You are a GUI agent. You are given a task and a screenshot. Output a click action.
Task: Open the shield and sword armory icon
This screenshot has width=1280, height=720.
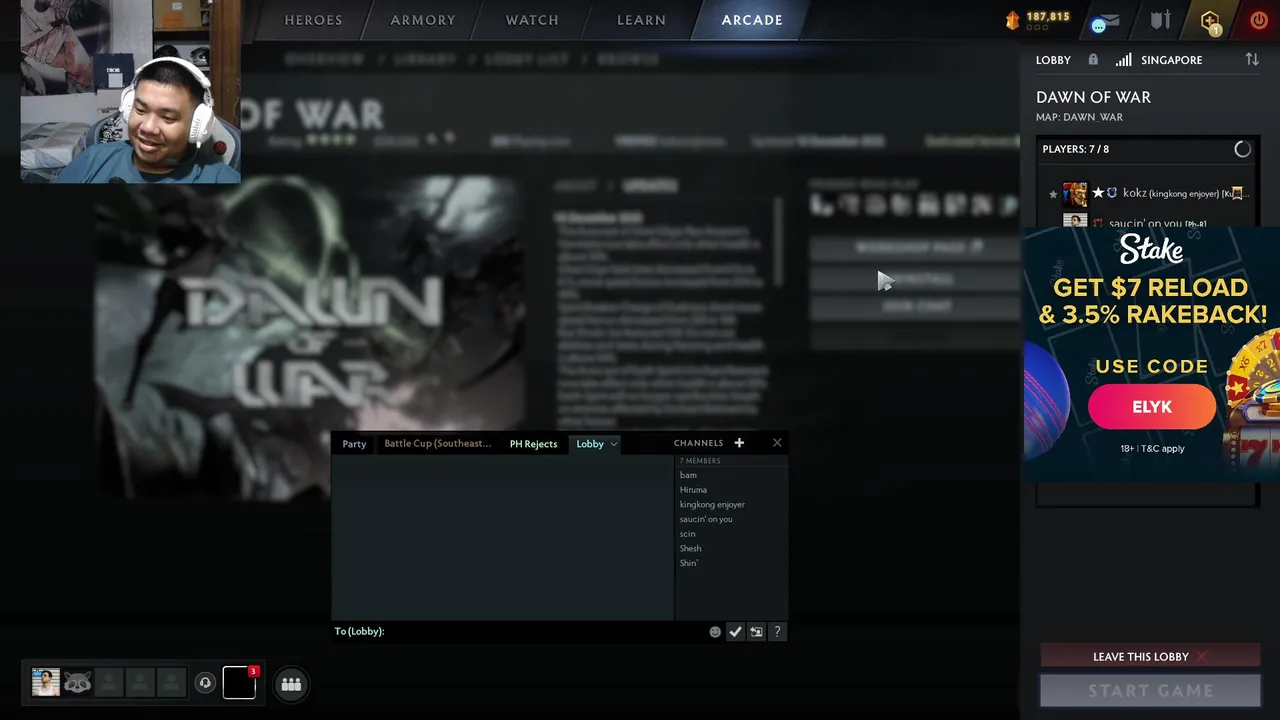[x=1160, y=21]
